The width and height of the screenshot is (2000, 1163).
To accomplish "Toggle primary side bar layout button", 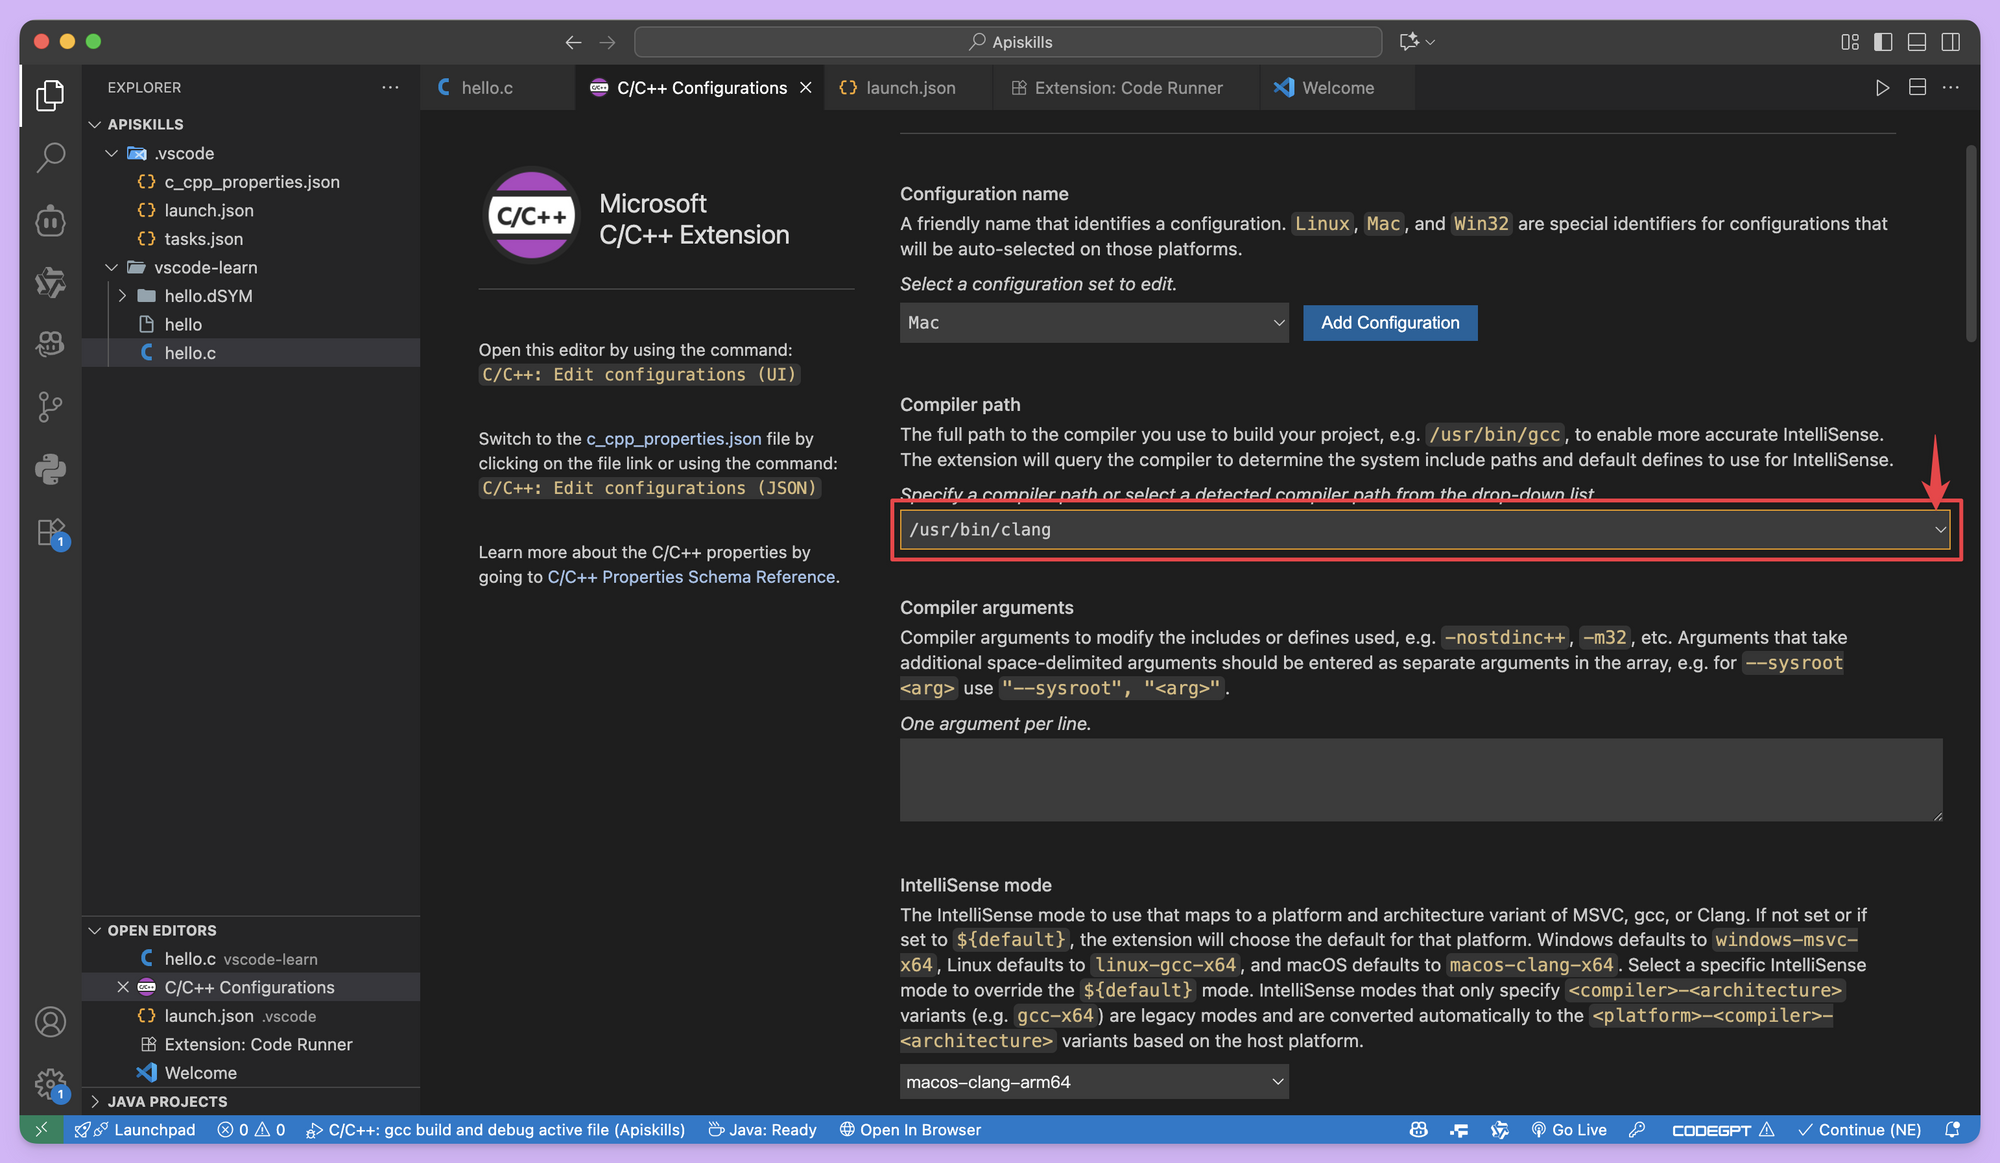I will (x=1883, y=42).
